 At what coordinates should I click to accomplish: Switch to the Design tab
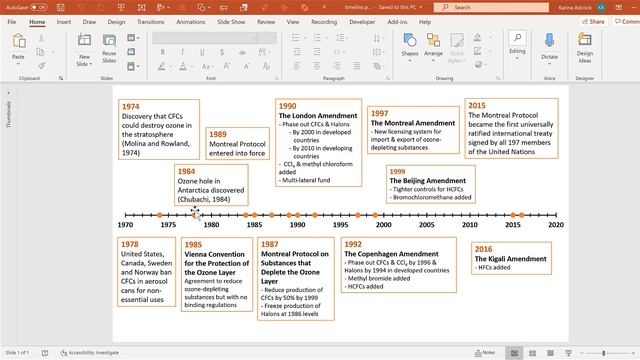(x=116, y=22)
